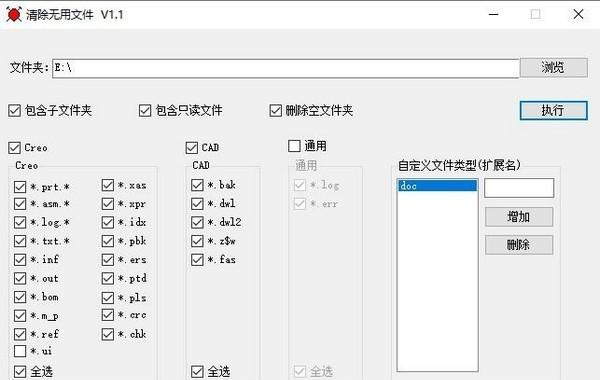
Task: Toggle the *.fas checkbox
Action: click(x=197, y=260)
